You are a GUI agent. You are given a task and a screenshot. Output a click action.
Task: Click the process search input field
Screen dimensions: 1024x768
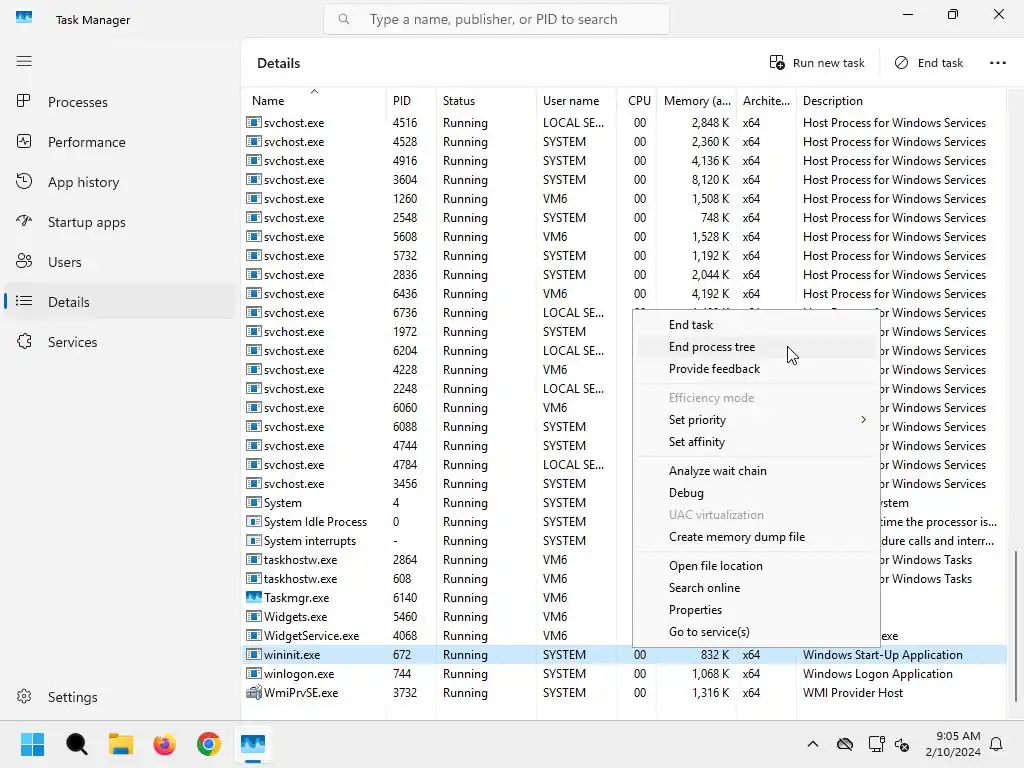click(496, 19)
